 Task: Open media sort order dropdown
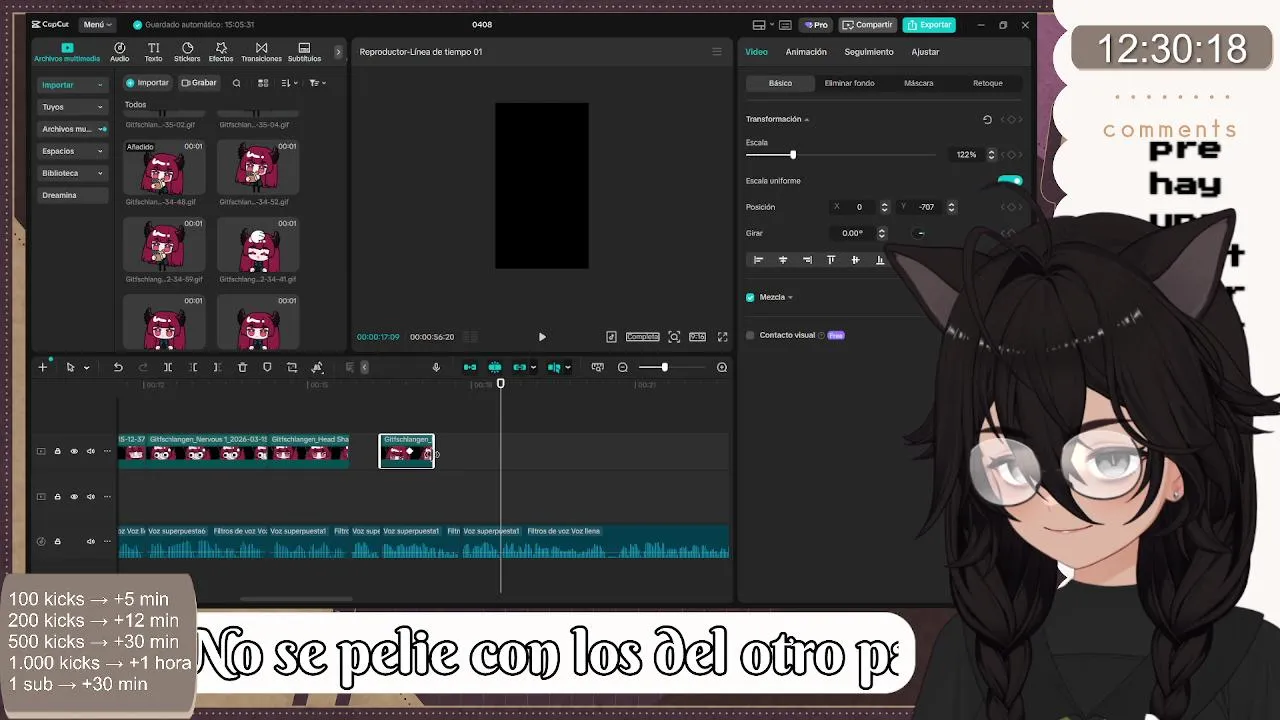tap(288, 83)
